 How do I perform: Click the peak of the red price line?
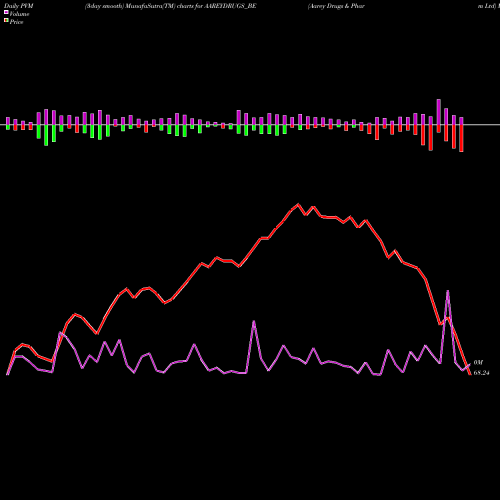(x=298, y=204)
